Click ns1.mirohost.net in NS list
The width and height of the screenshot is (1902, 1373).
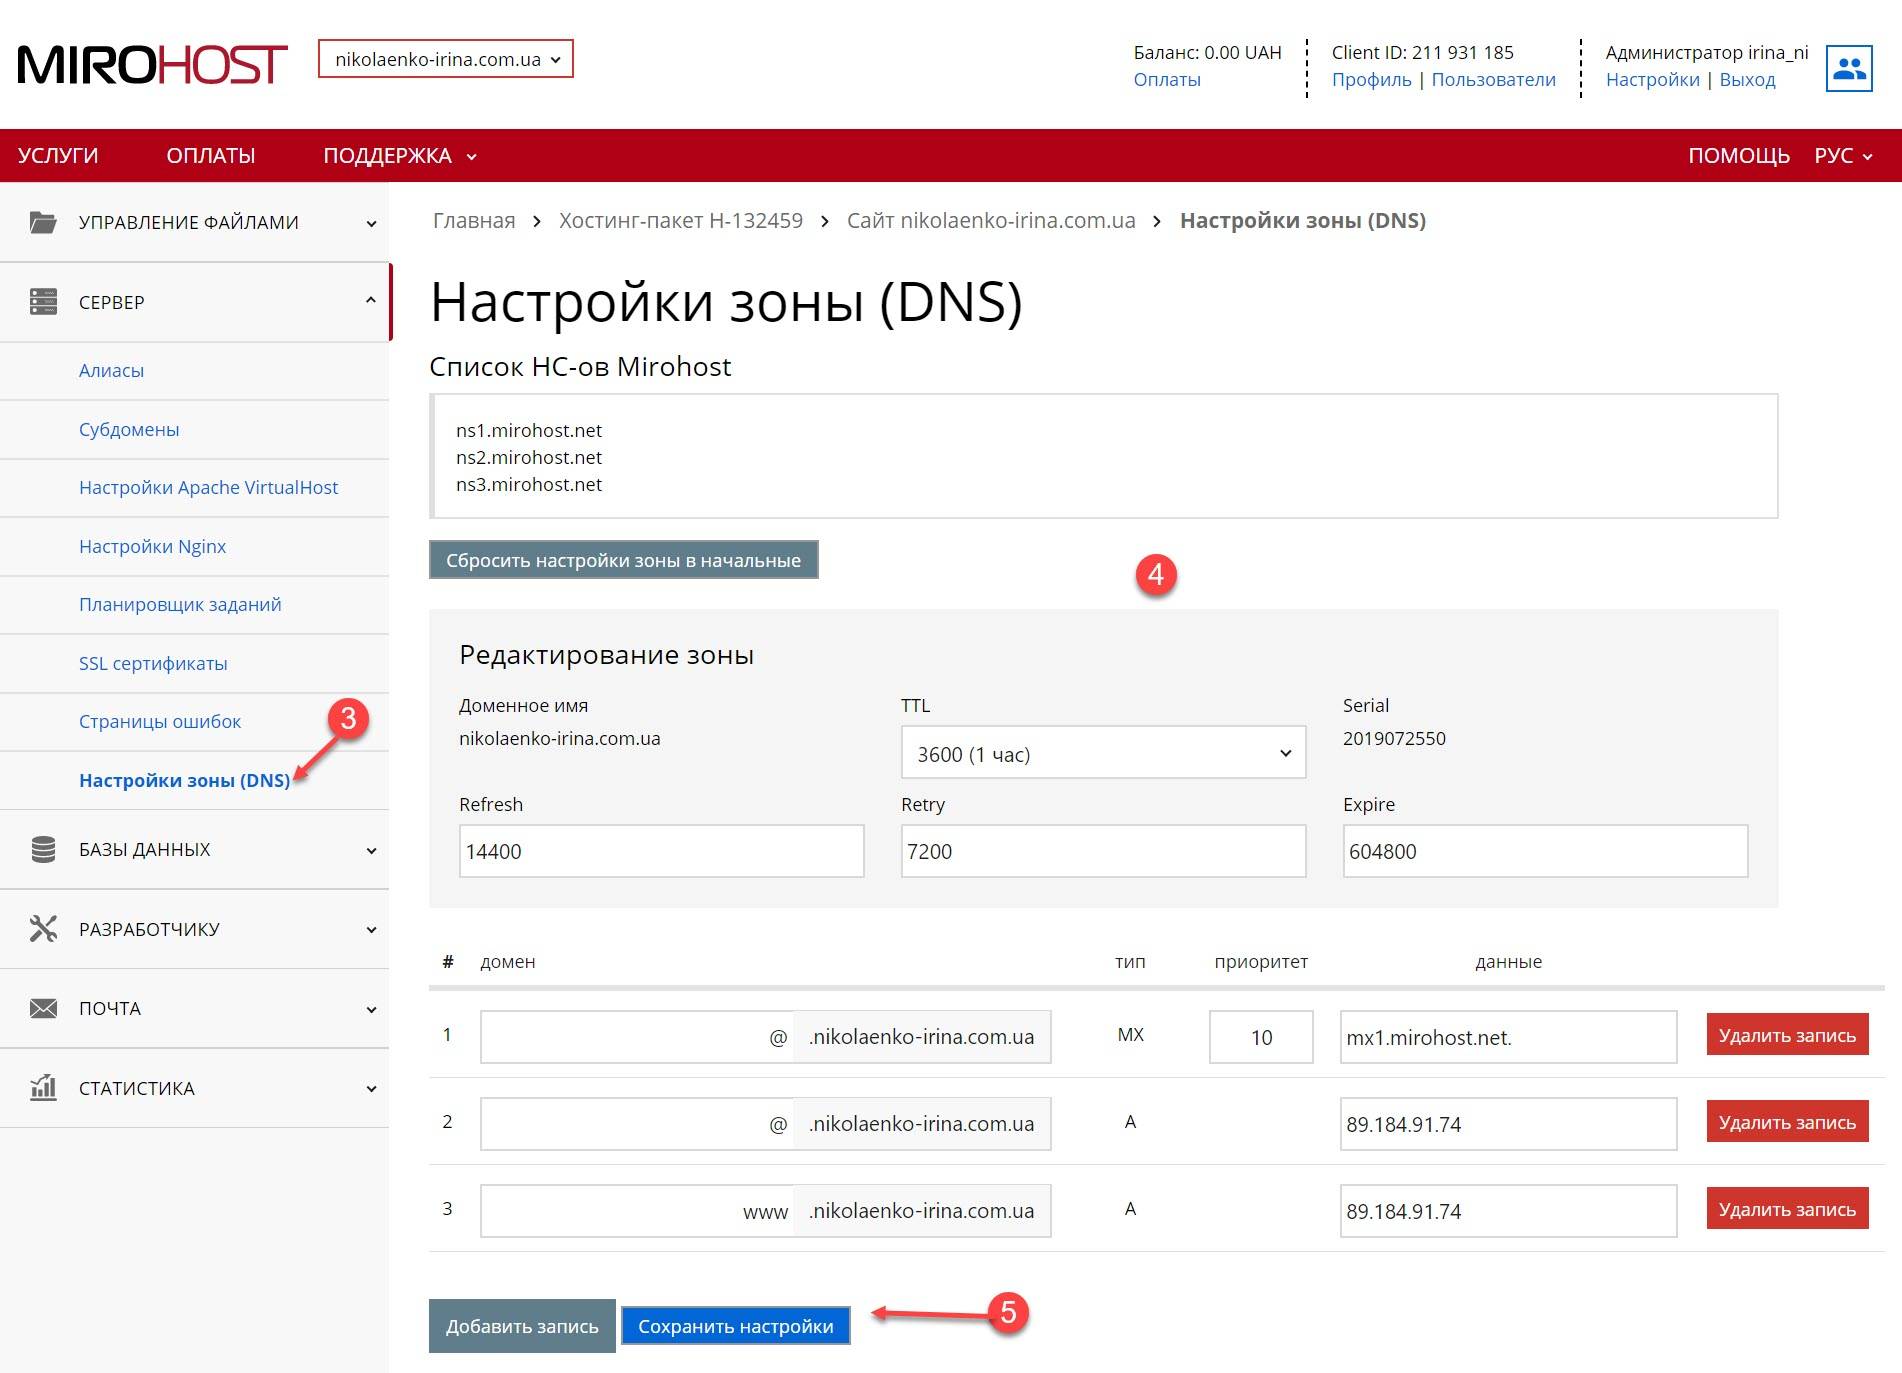click(x=529, y=430)
